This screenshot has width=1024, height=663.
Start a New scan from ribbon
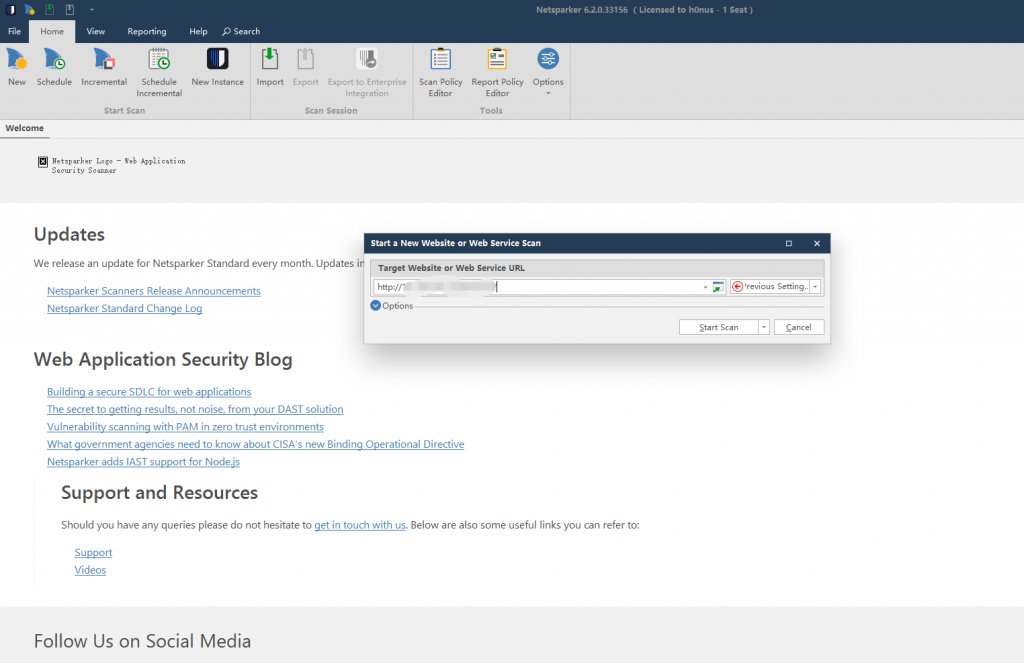point(17,67)
